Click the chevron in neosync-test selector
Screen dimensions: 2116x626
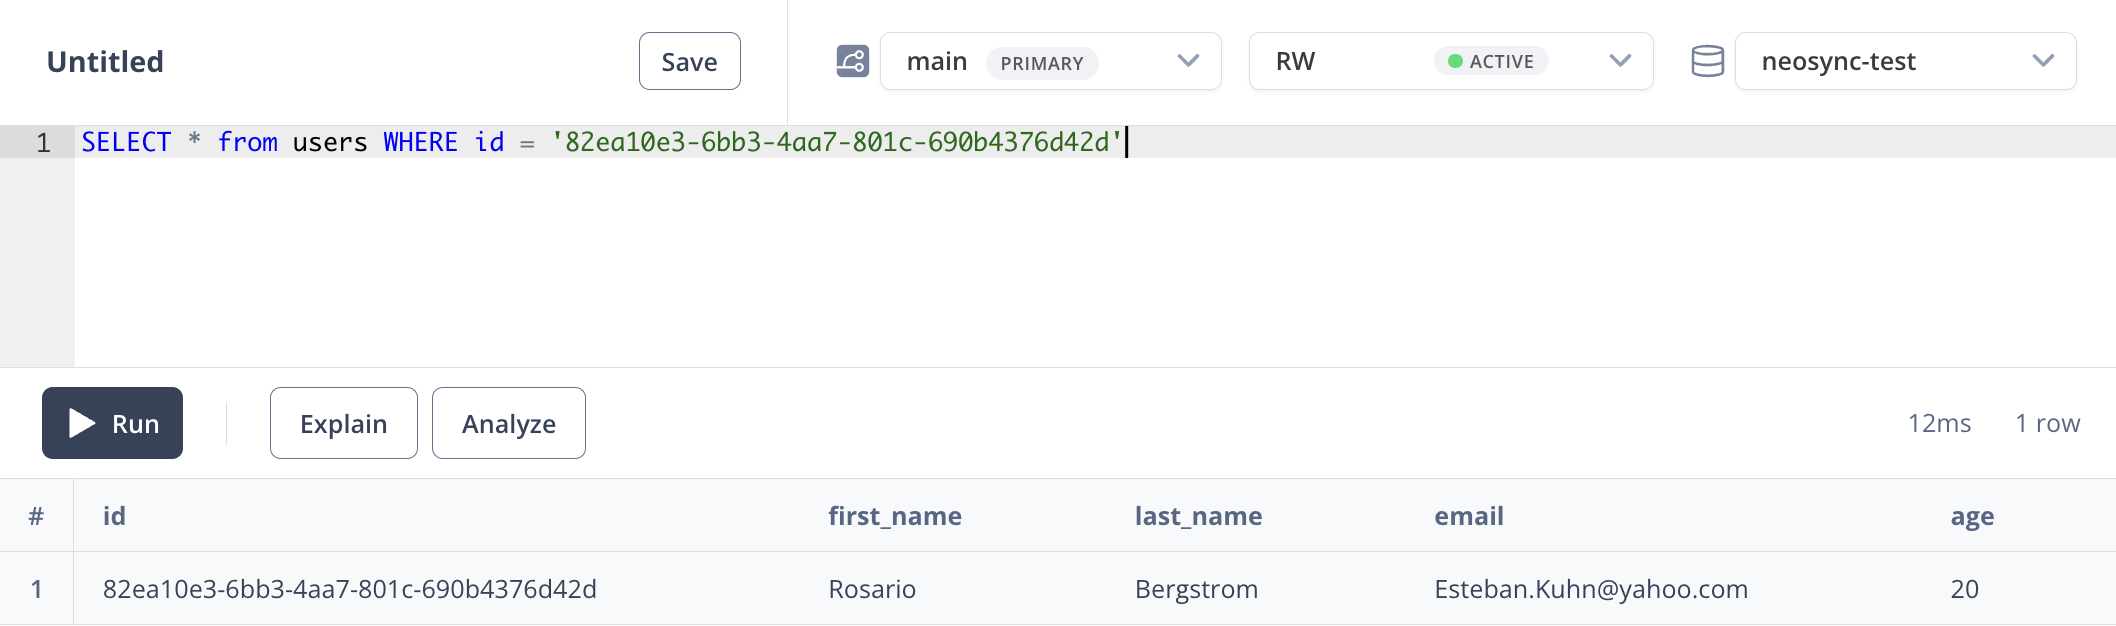2043,61
